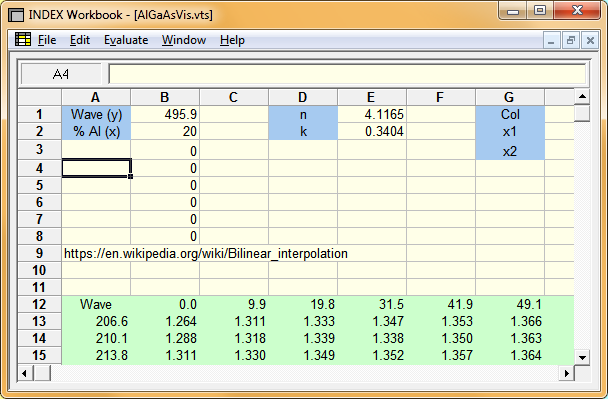608x399 pixels.
Task: Click the vertical scrollbar down arrow
Action: (582, 358)
